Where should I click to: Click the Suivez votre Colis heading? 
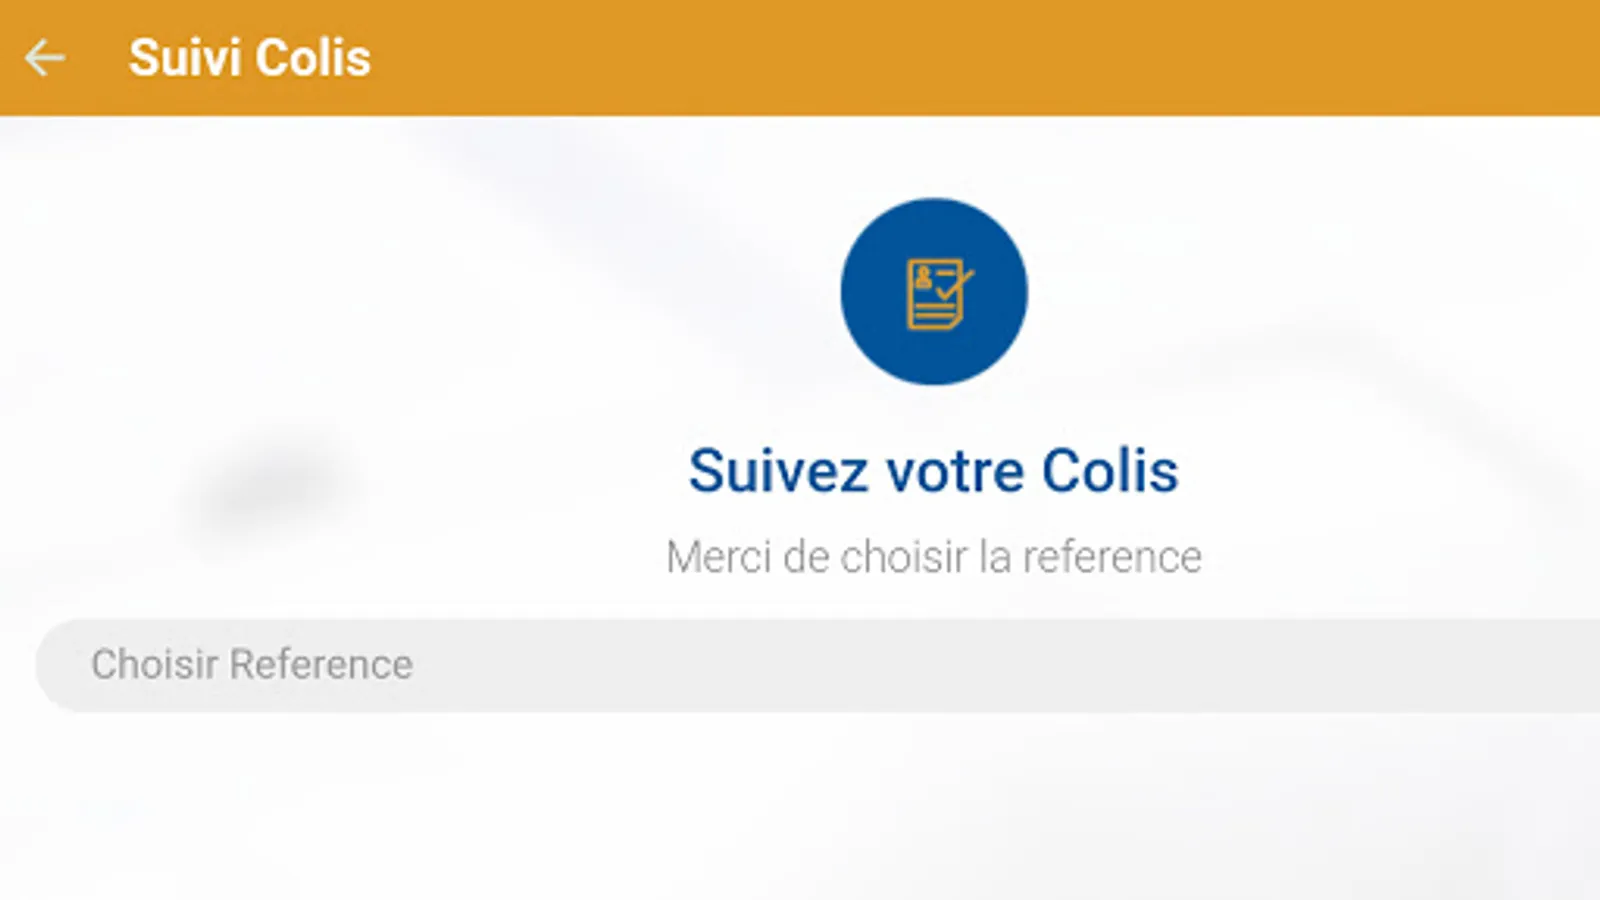(x=933, y=471)
